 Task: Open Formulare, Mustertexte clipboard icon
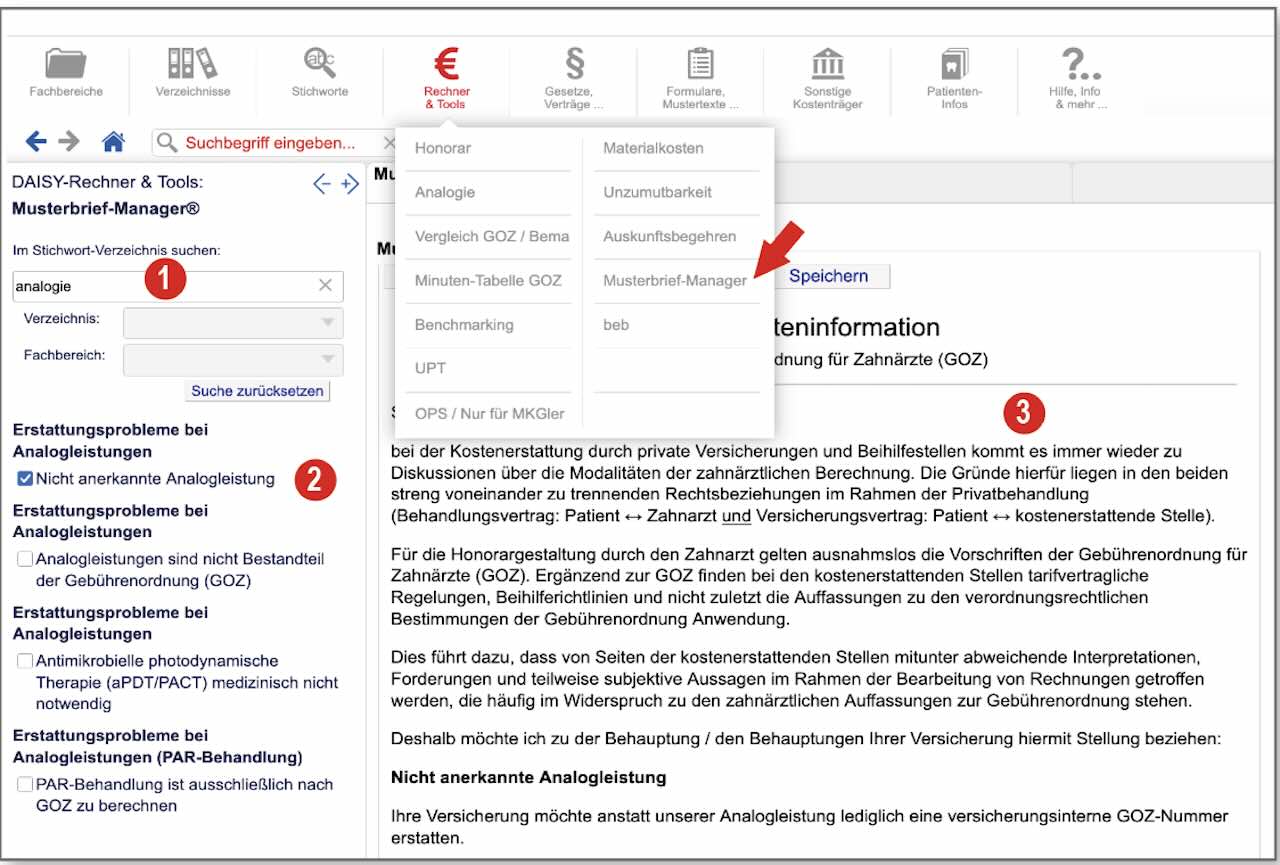pos(701,65)
